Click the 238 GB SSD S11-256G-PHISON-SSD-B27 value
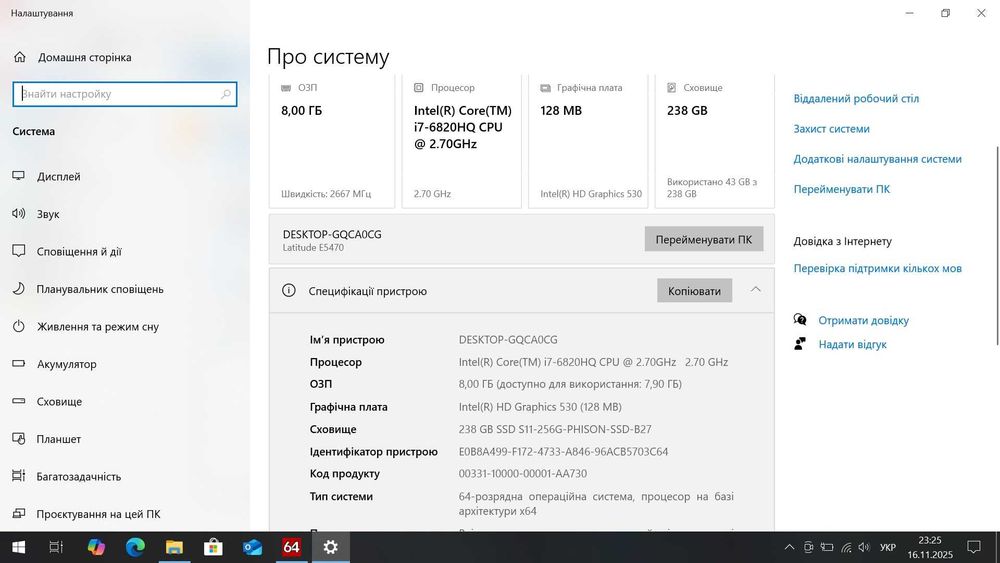 click(555, 429)
